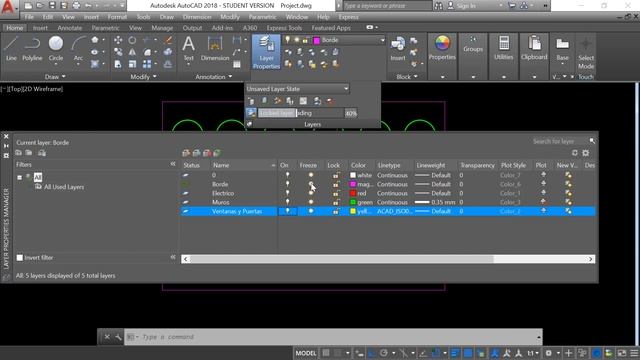Adjust the locked layer fading slider
640x360 pixels.
[x=301, y=113]
